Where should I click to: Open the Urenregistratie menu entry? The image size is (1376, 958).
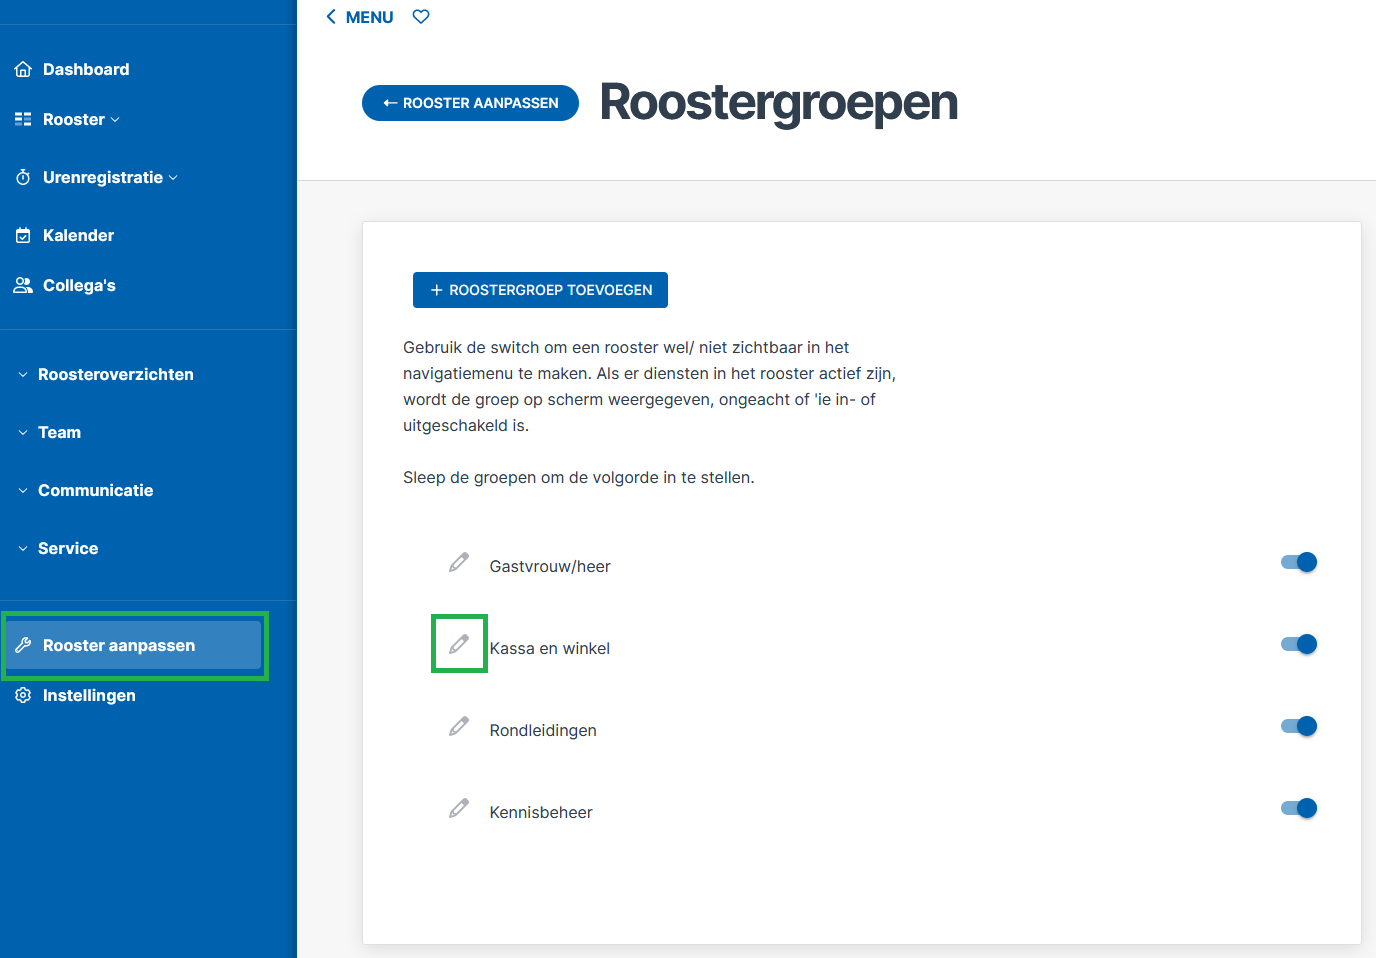(x=103, y=177)
